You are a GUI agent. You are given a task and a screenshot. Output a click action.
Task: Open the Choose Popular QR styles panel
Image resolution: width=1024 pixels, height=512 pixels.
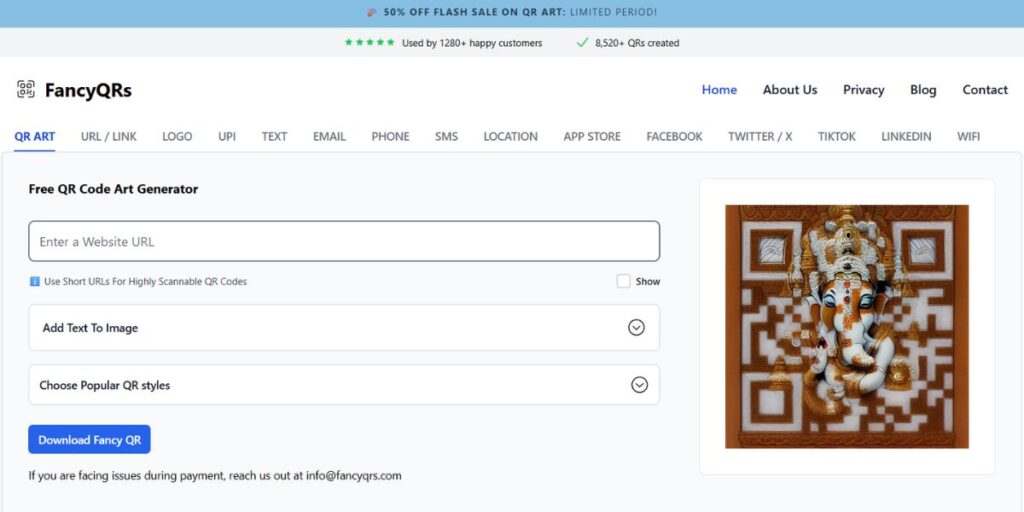click(x=344, y=385)
